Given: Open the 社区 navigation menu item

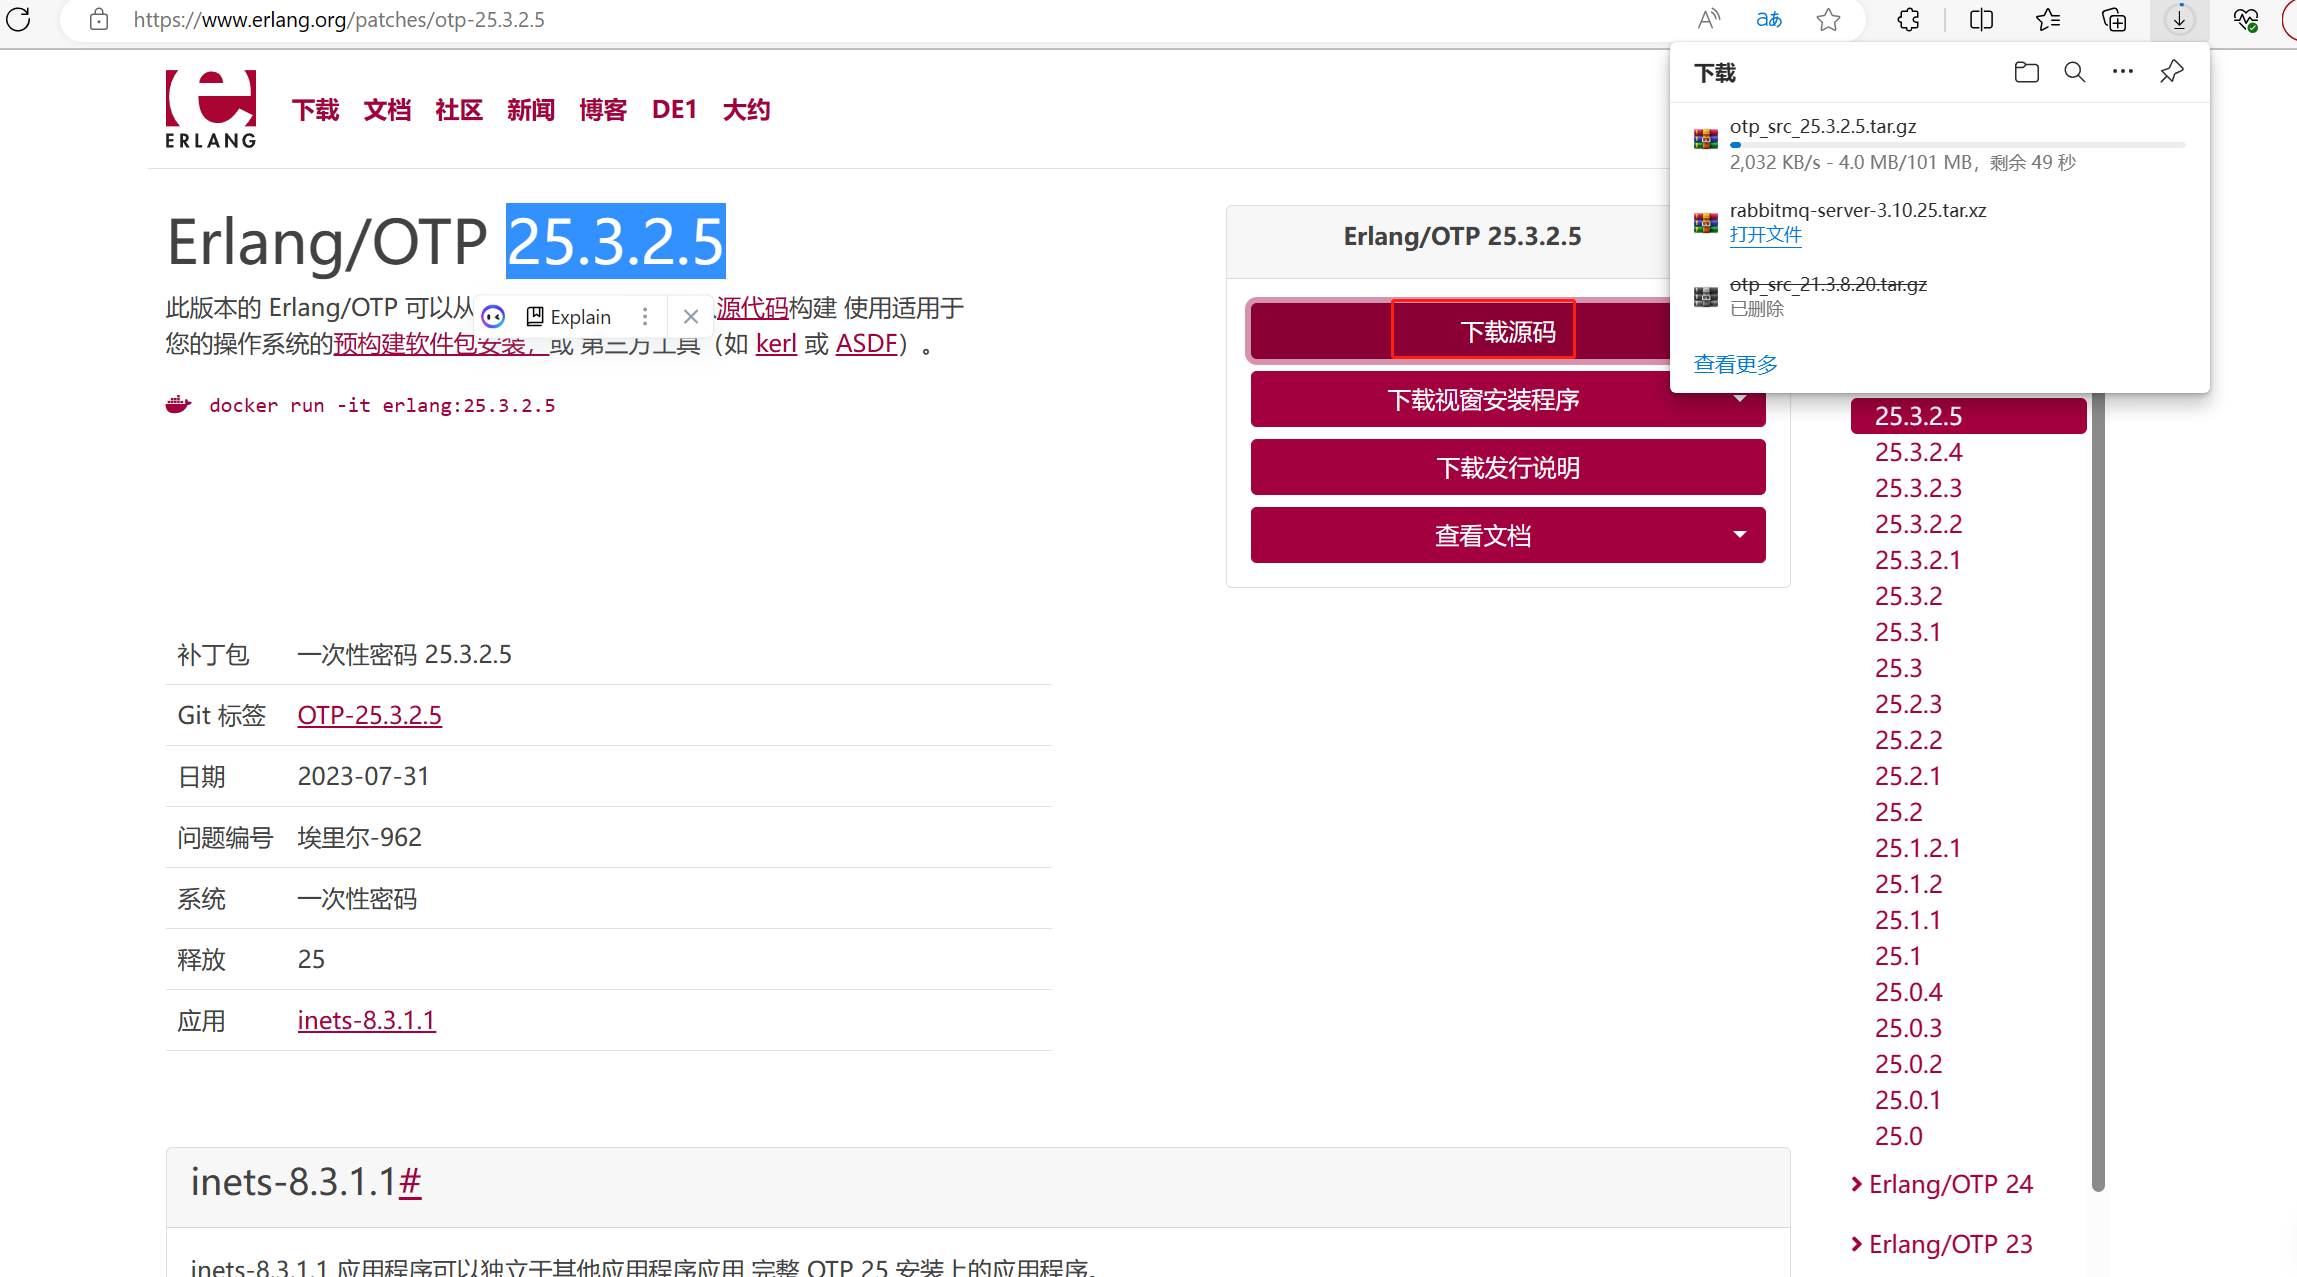Looking at the screenshot, I should 459,110.
